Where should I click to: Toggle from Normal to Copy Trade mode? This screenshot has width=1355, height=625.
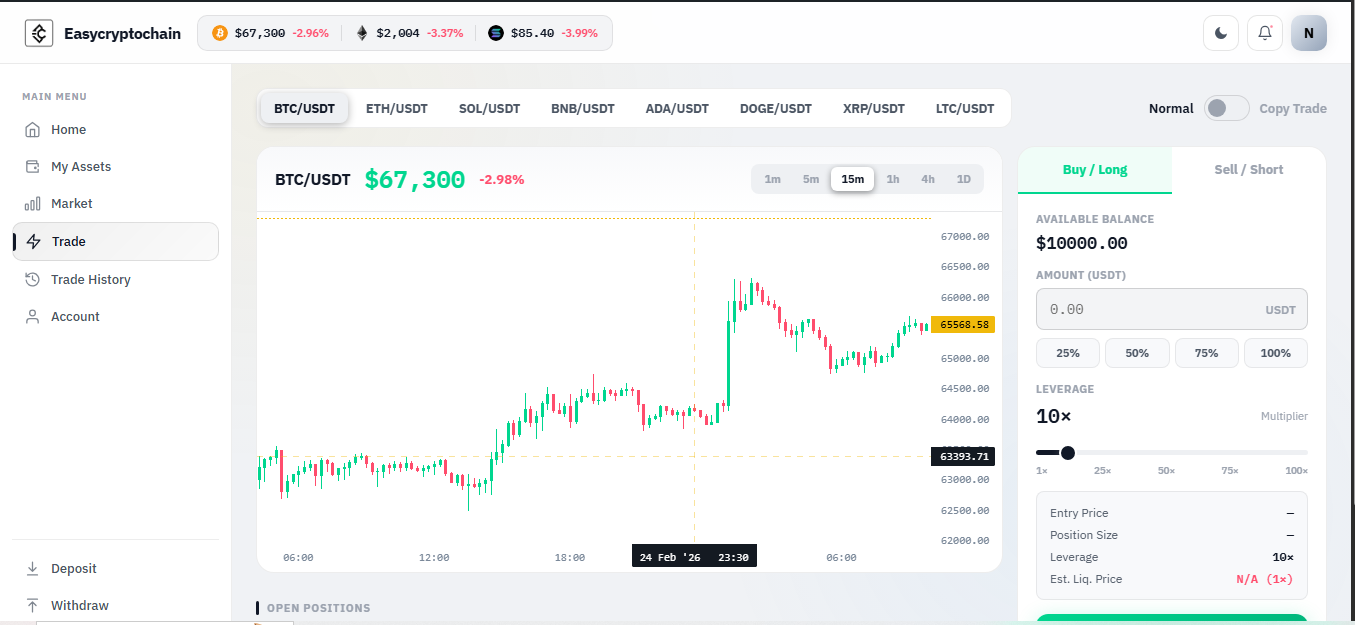pyautogui.click(x=1226, y=107)
